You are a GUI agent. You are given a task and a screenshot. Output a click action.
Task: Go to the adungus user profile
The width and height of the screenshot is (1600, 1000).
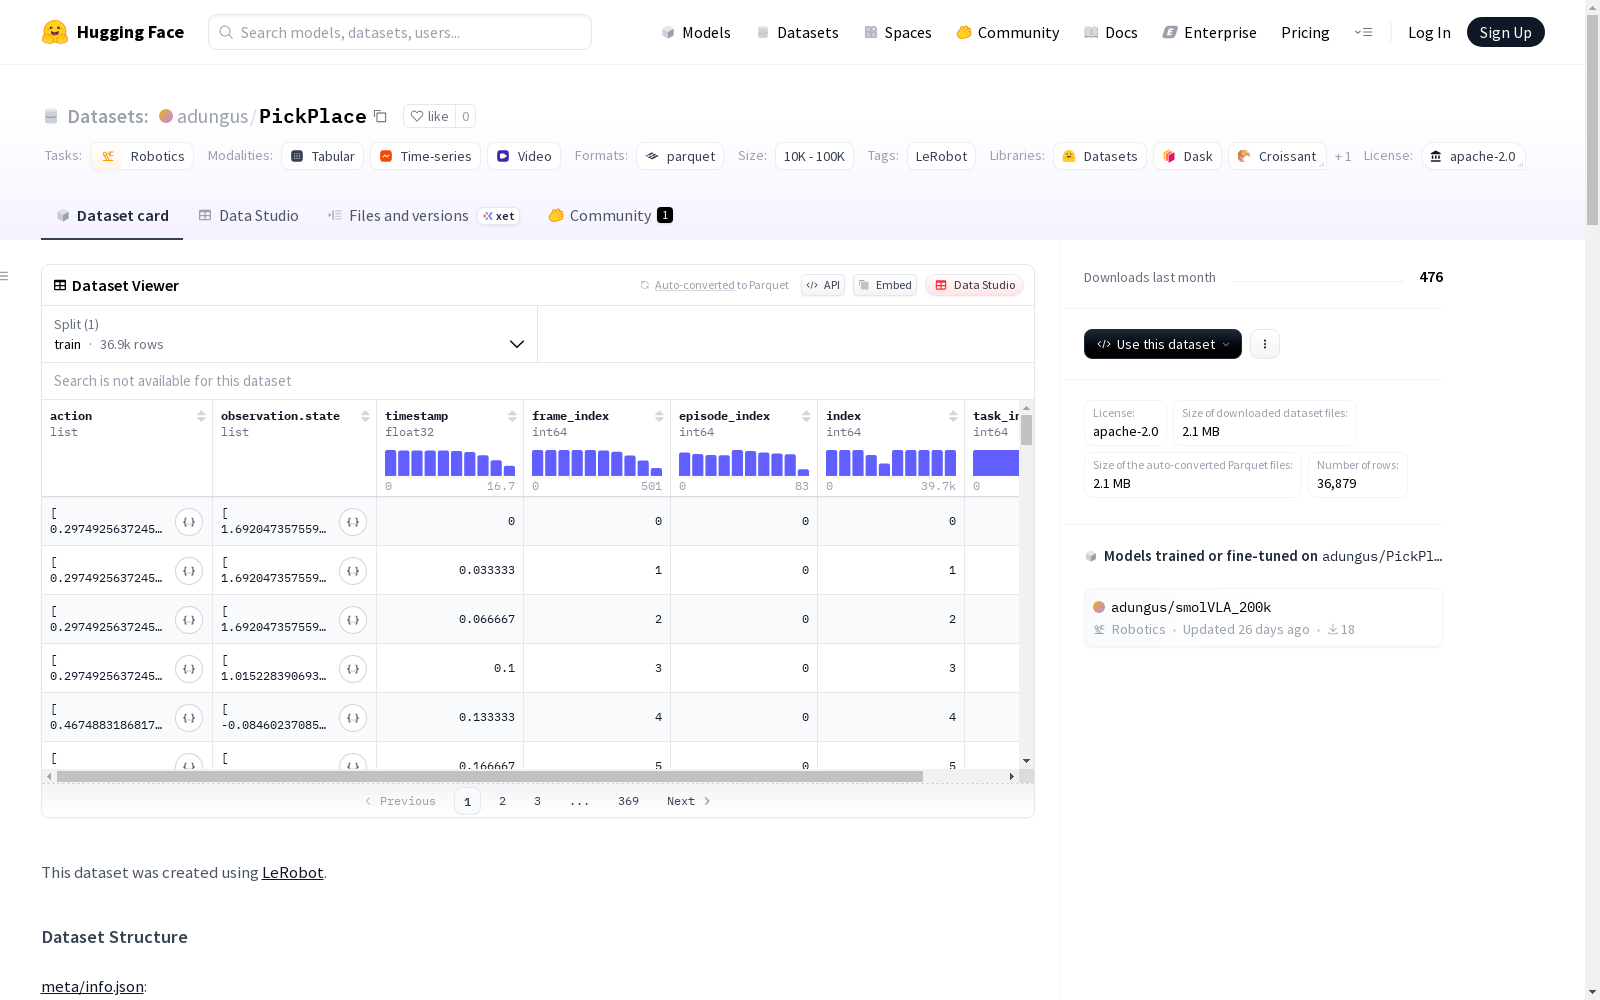212,116
